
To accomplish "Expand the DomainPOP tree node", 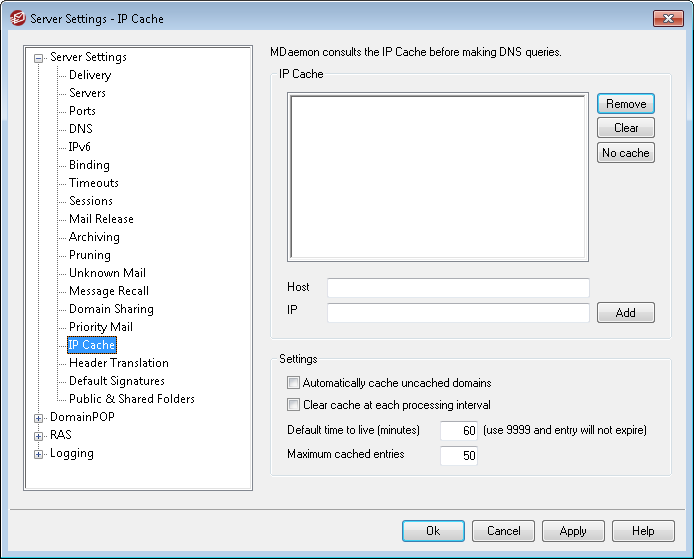I will click(x=39, y=418).
